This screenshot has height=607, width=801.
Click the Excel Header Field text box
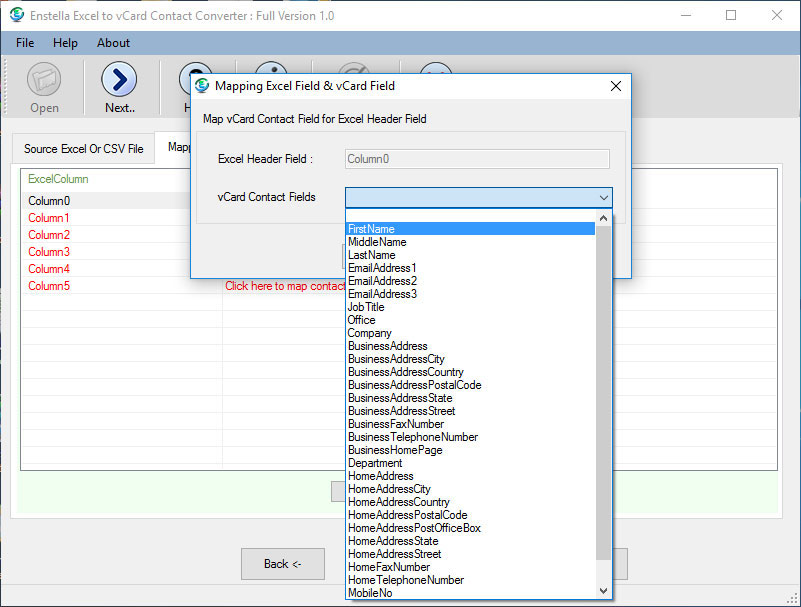tap(477, 159)
